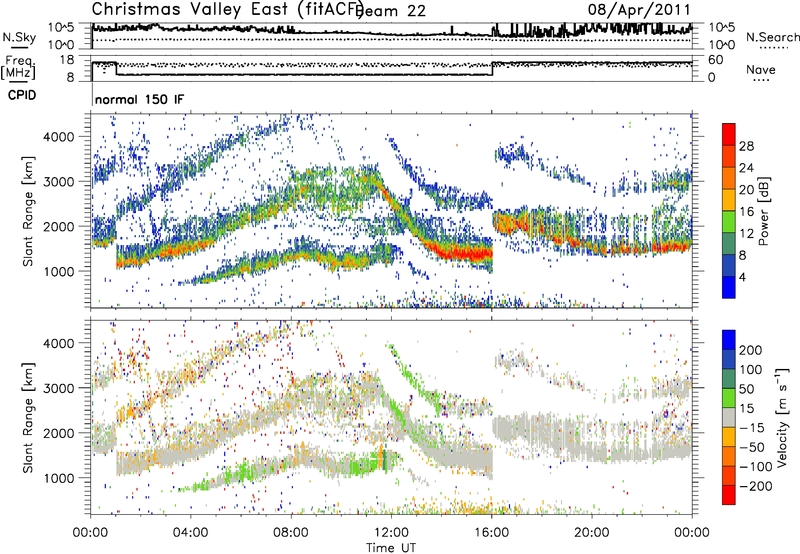The height and width of the screenshot is (554, 800).
Task: Click the '1000' tick on velocity panel
Action: pos(58,478)
